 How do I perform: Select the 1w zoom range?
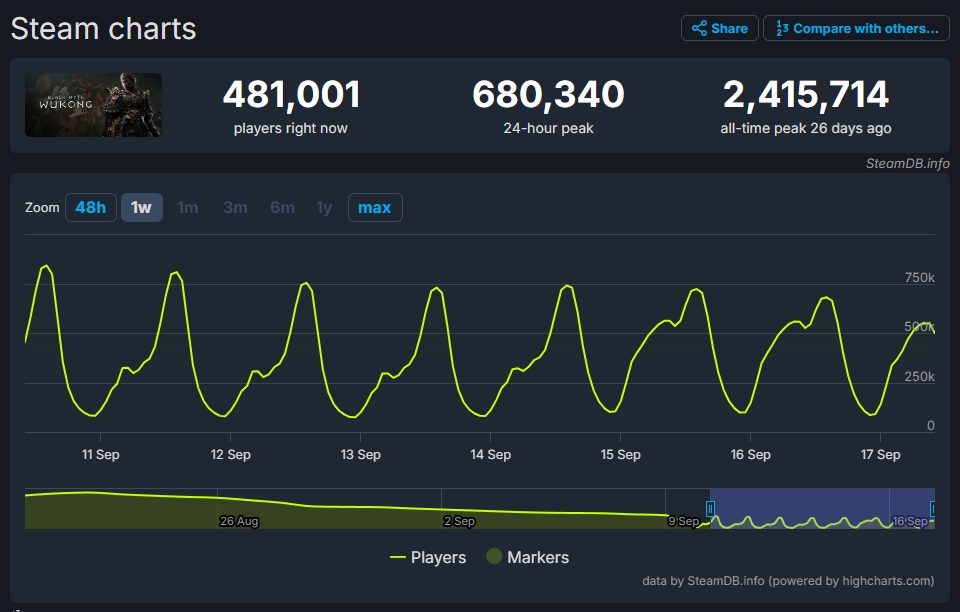coord(141,207)
